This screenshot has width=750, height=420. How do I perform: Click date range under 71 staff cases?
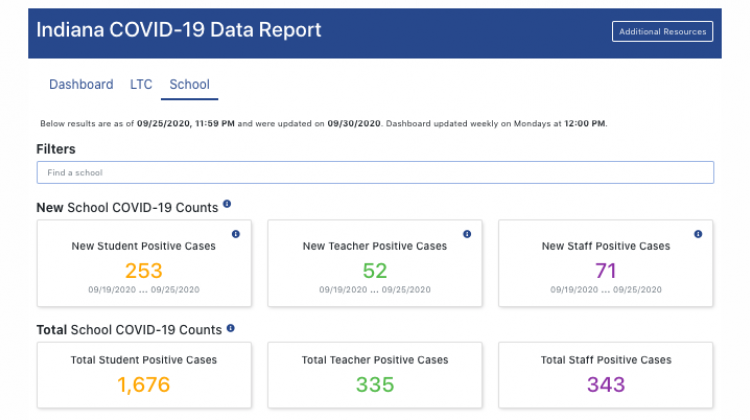(x=606, y=290)
